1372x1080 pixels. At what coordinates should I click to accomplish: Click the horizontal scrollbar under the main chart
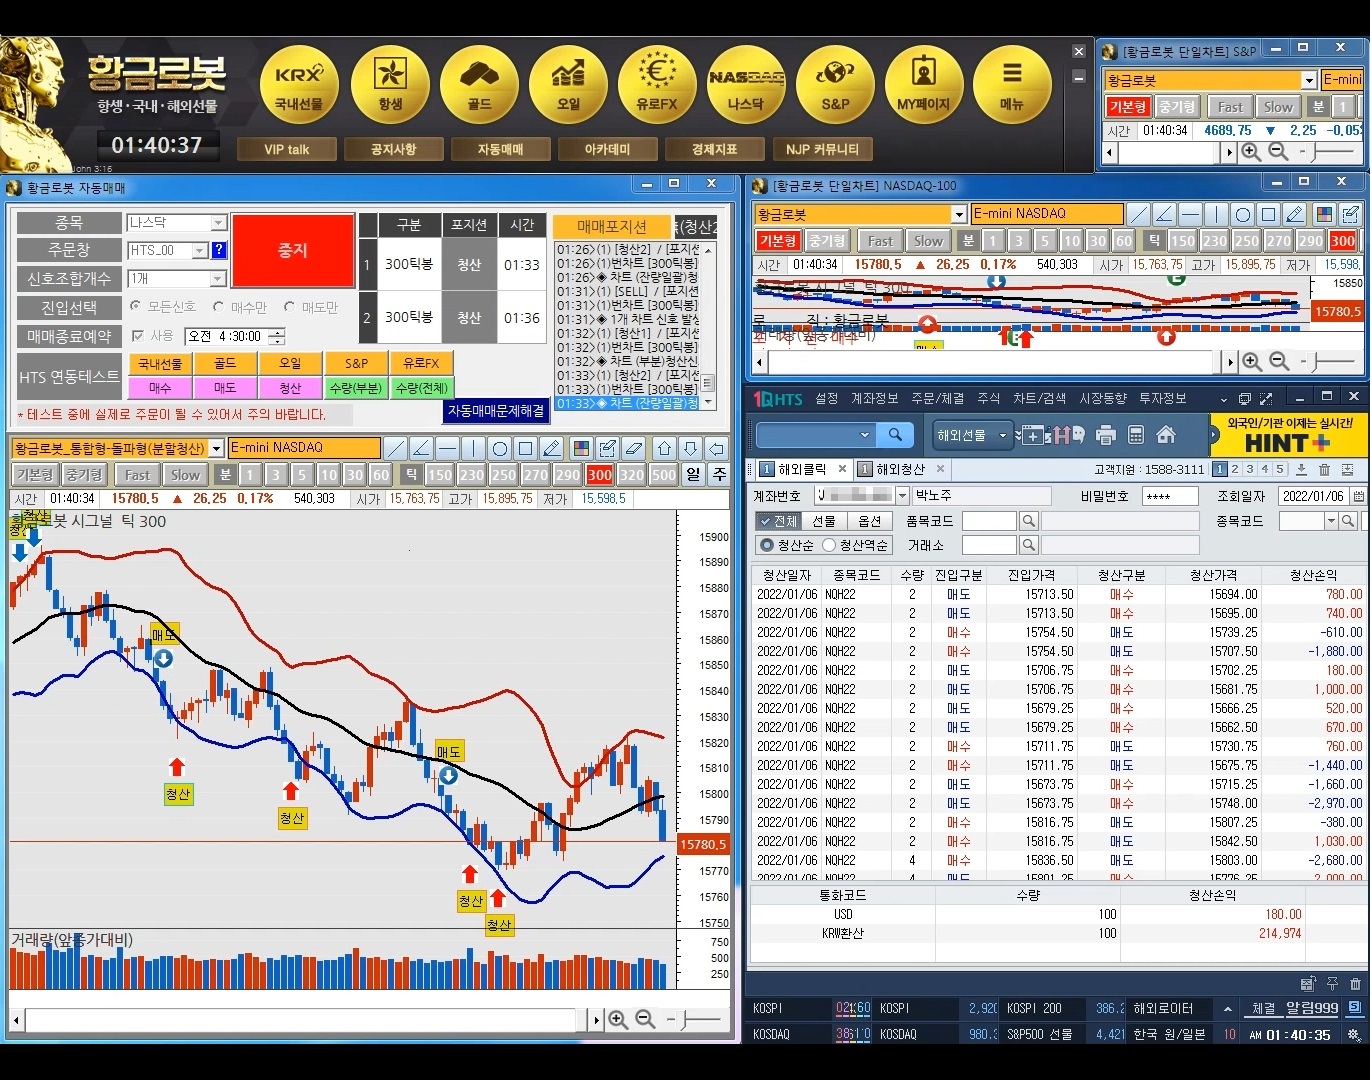coord(306,1020)
